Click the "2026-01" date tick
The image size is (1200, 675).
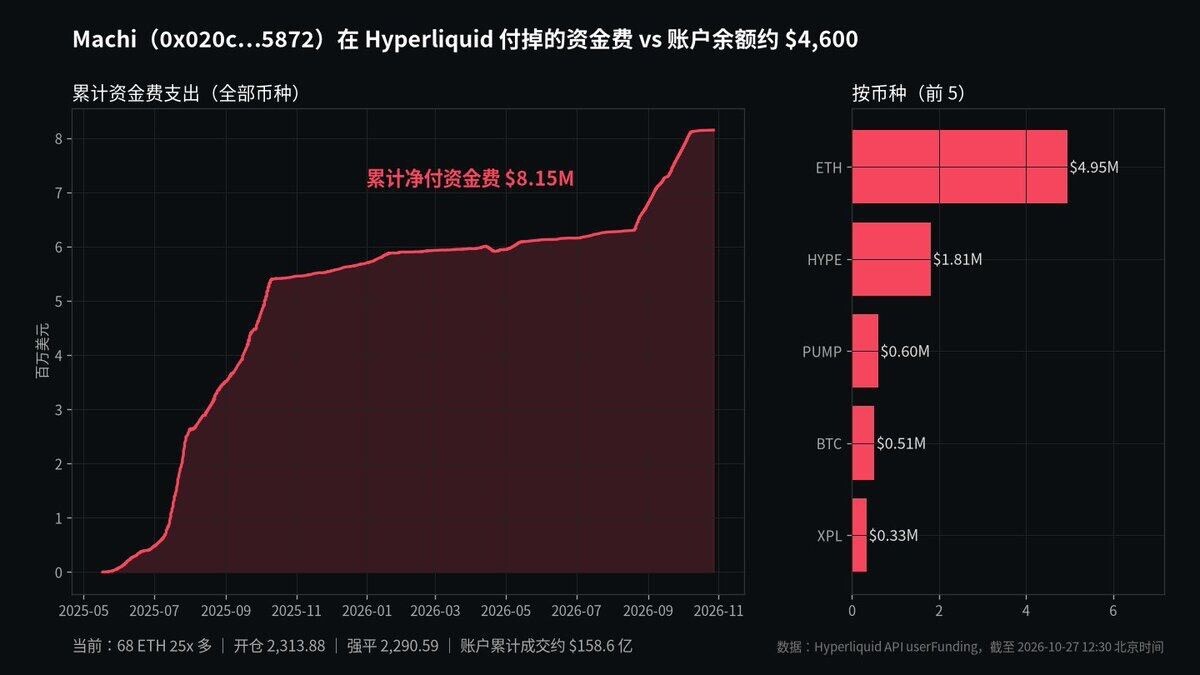tap(367, 609)
